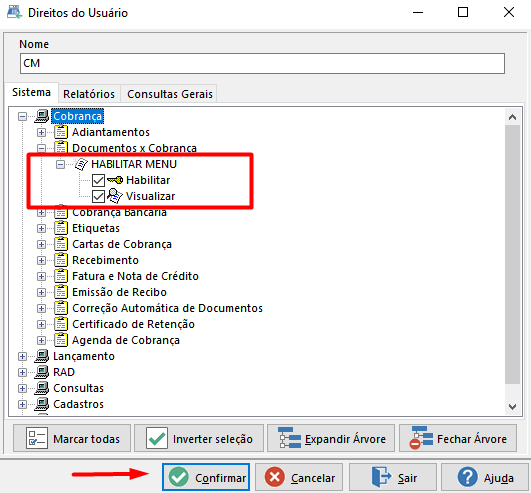Click the Cartas de Cobrança notepad icon

(61, 244)
